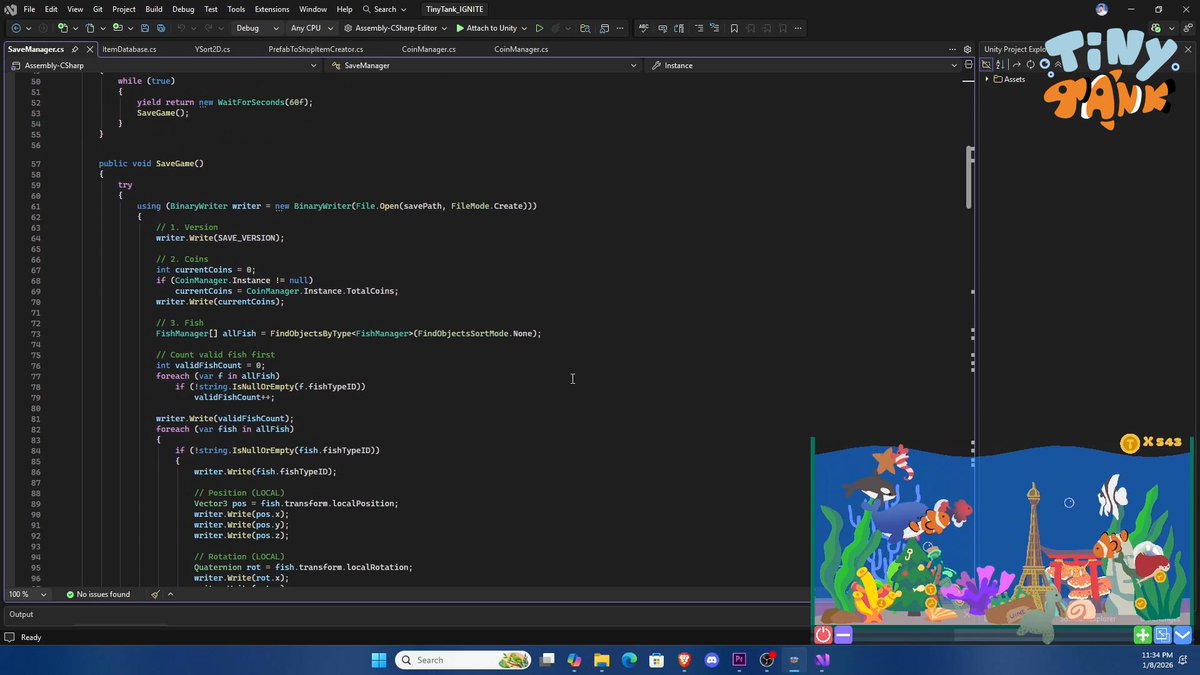Click the refresh icon in Unity Project Explorer
Image resolution: width=1200 pixels, height=675 pixels.
click(x=1030, y=65)
